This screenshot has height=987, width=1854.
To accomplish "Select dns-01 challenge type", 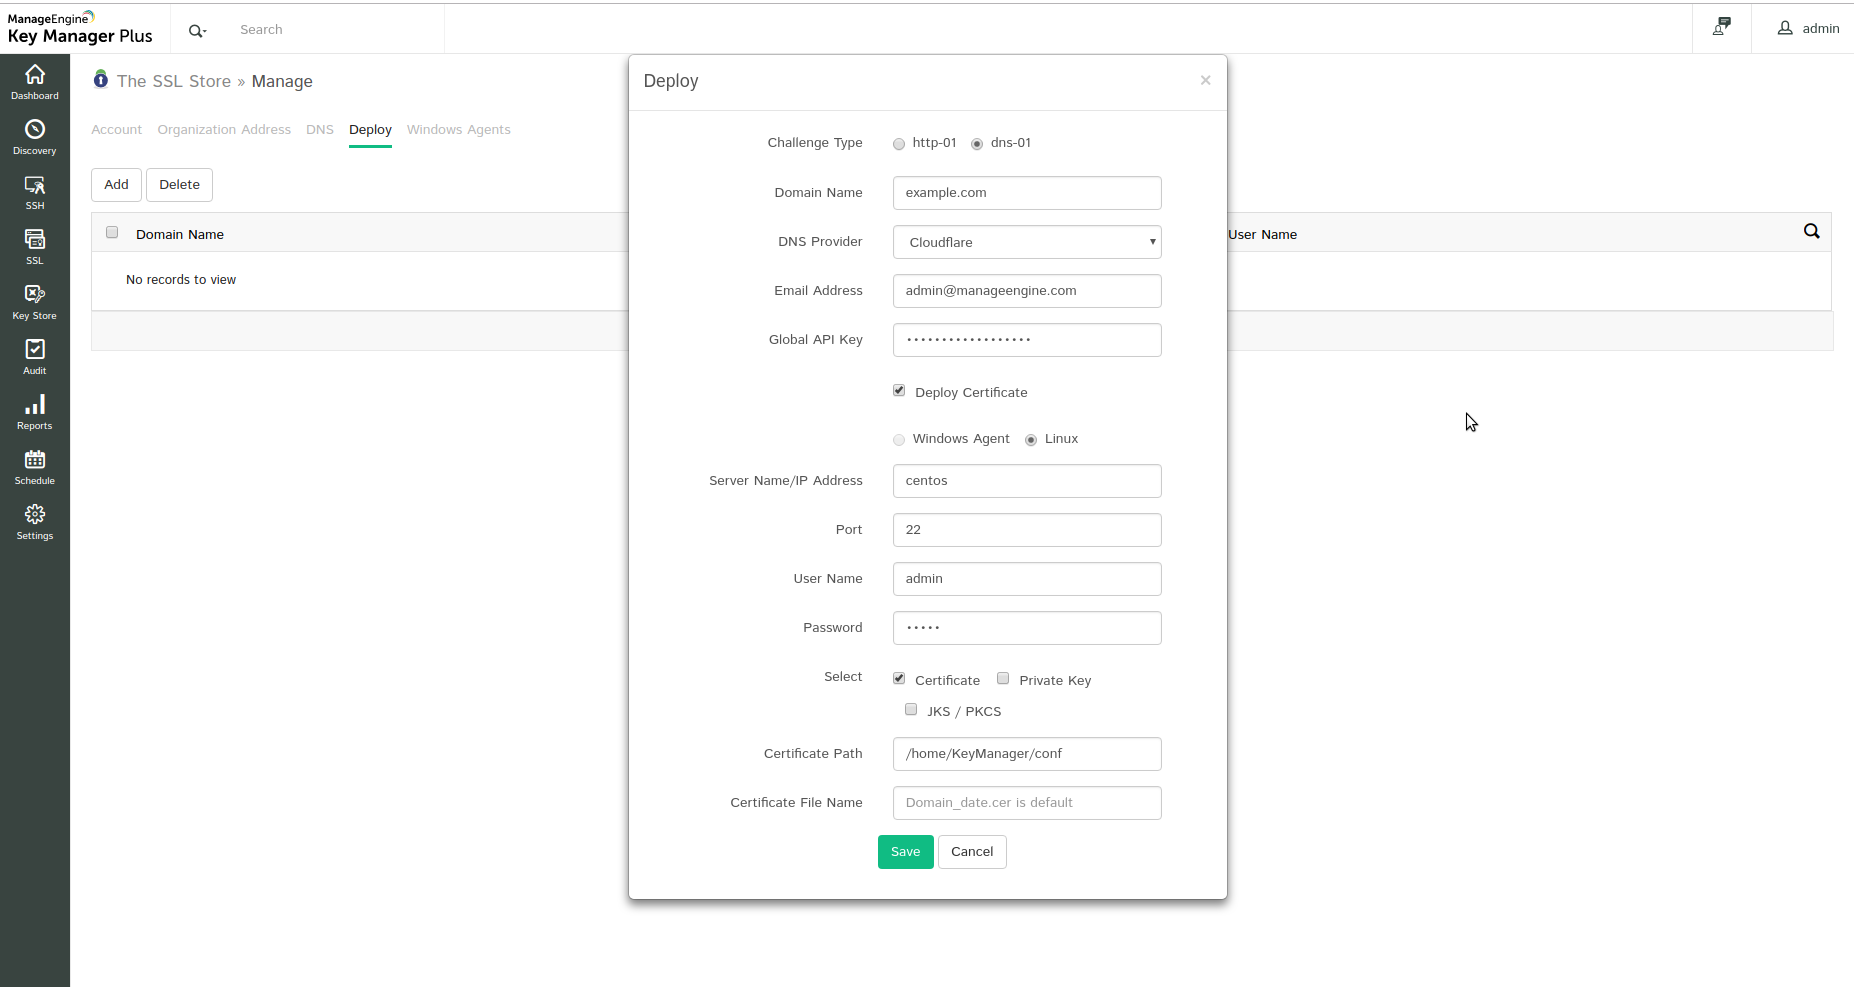I will (x=977, y=144).
